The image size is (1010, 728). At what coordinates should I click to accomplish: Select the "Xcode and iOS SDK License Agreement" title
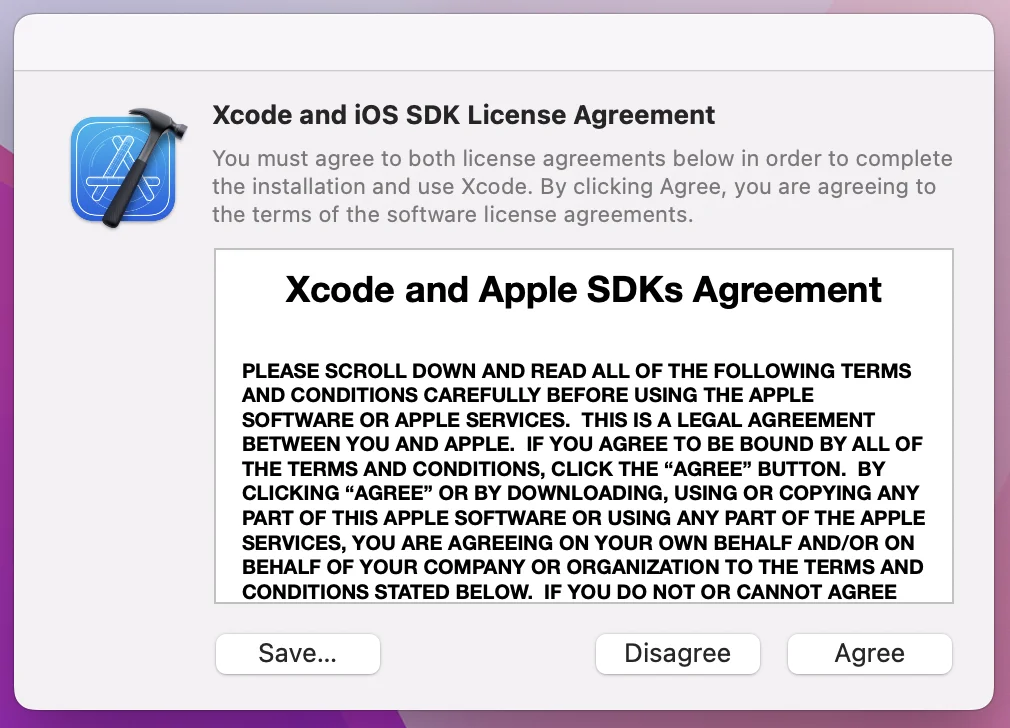463,115
